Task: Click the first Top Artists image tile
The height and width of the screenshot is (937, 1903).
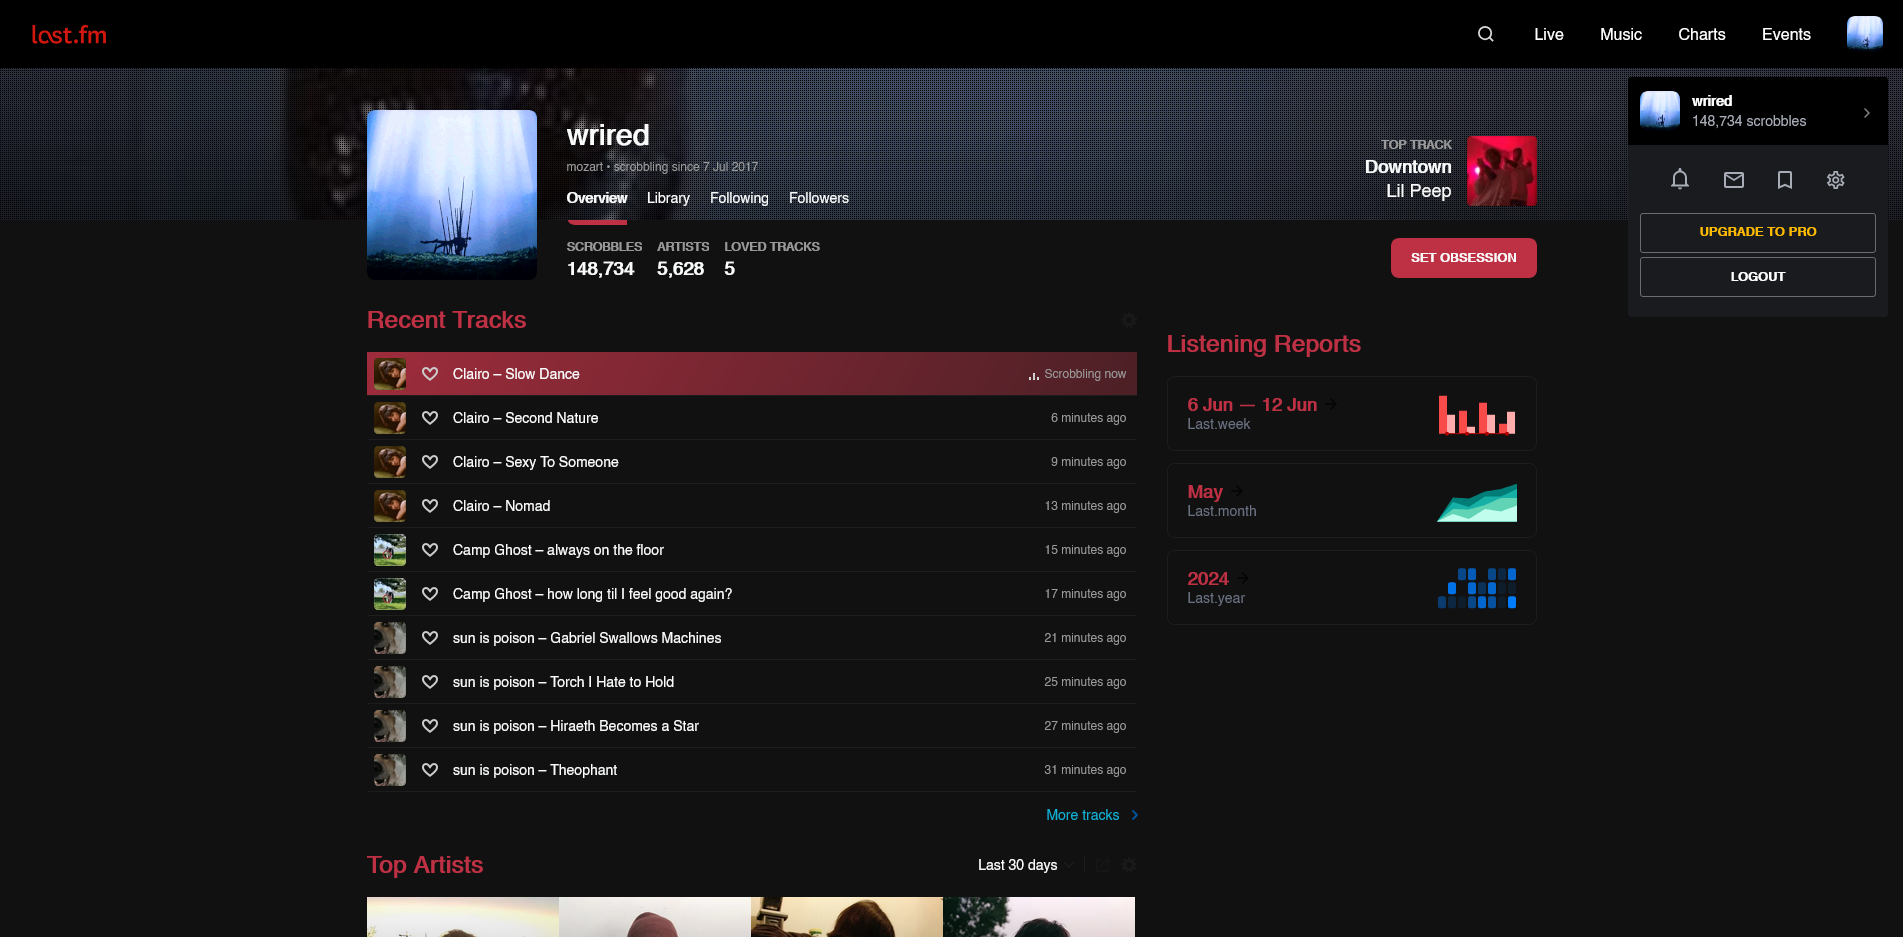Action: tap(463, 917)
